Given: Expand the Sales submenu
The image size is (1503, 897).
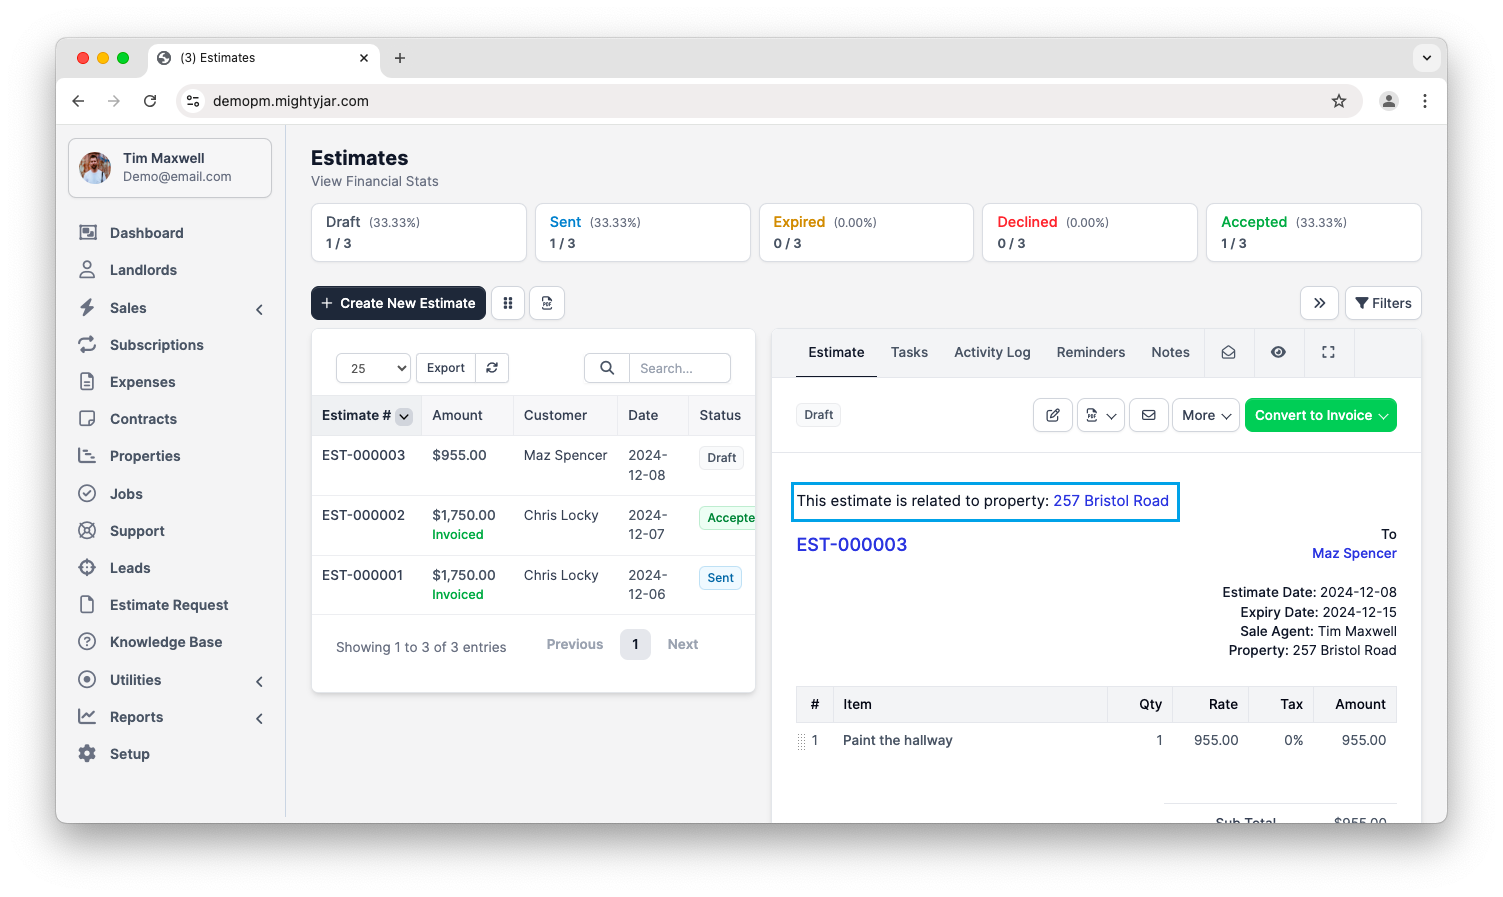Looking at the screenshot, I should pos(259,309).
